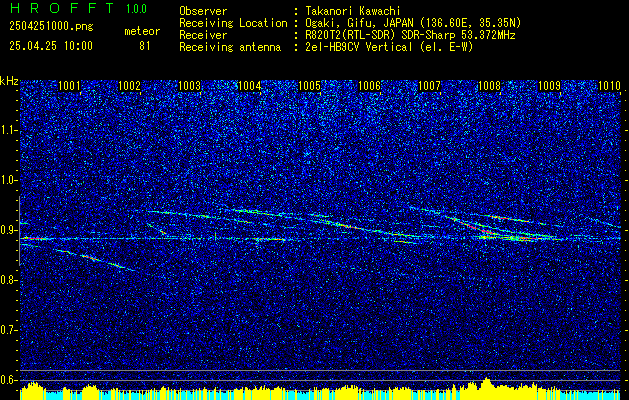Click the 0.8 kHz axis label

tap(9, 280)
